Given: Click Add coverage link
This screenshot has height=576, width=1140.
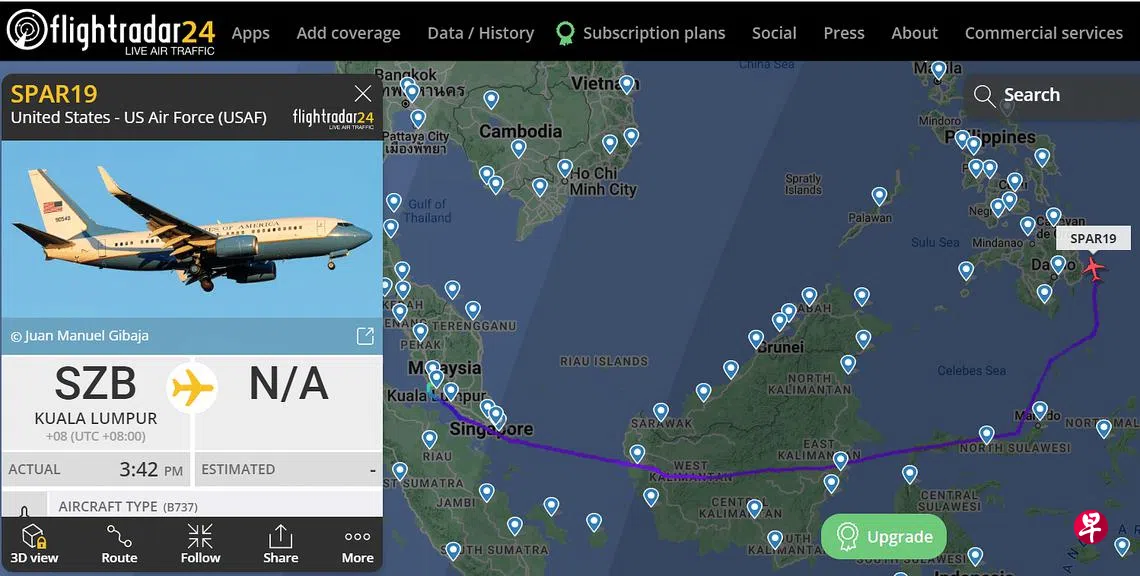Looking at the screenshot, I should pos(348,33).
